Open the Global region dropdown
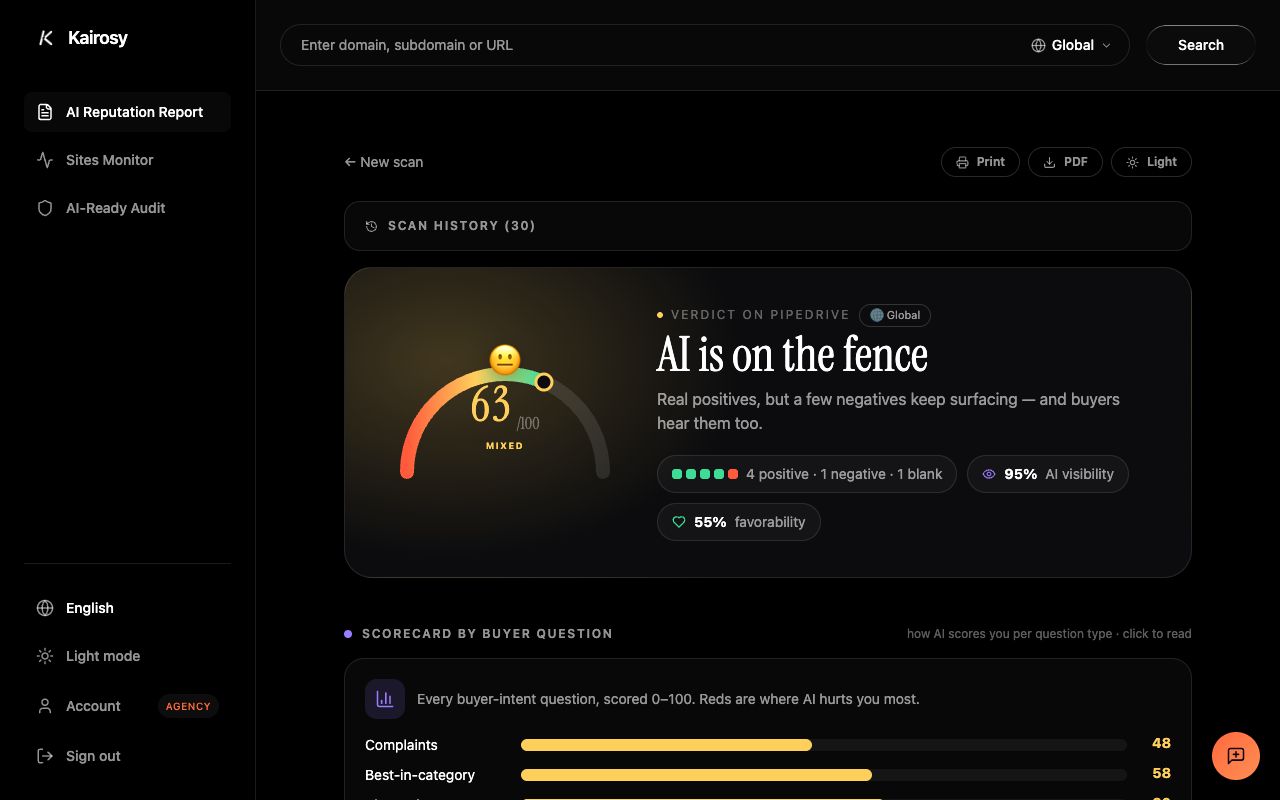Image resolution: width=1280 pixels, height=800 pixels. 1071,45
